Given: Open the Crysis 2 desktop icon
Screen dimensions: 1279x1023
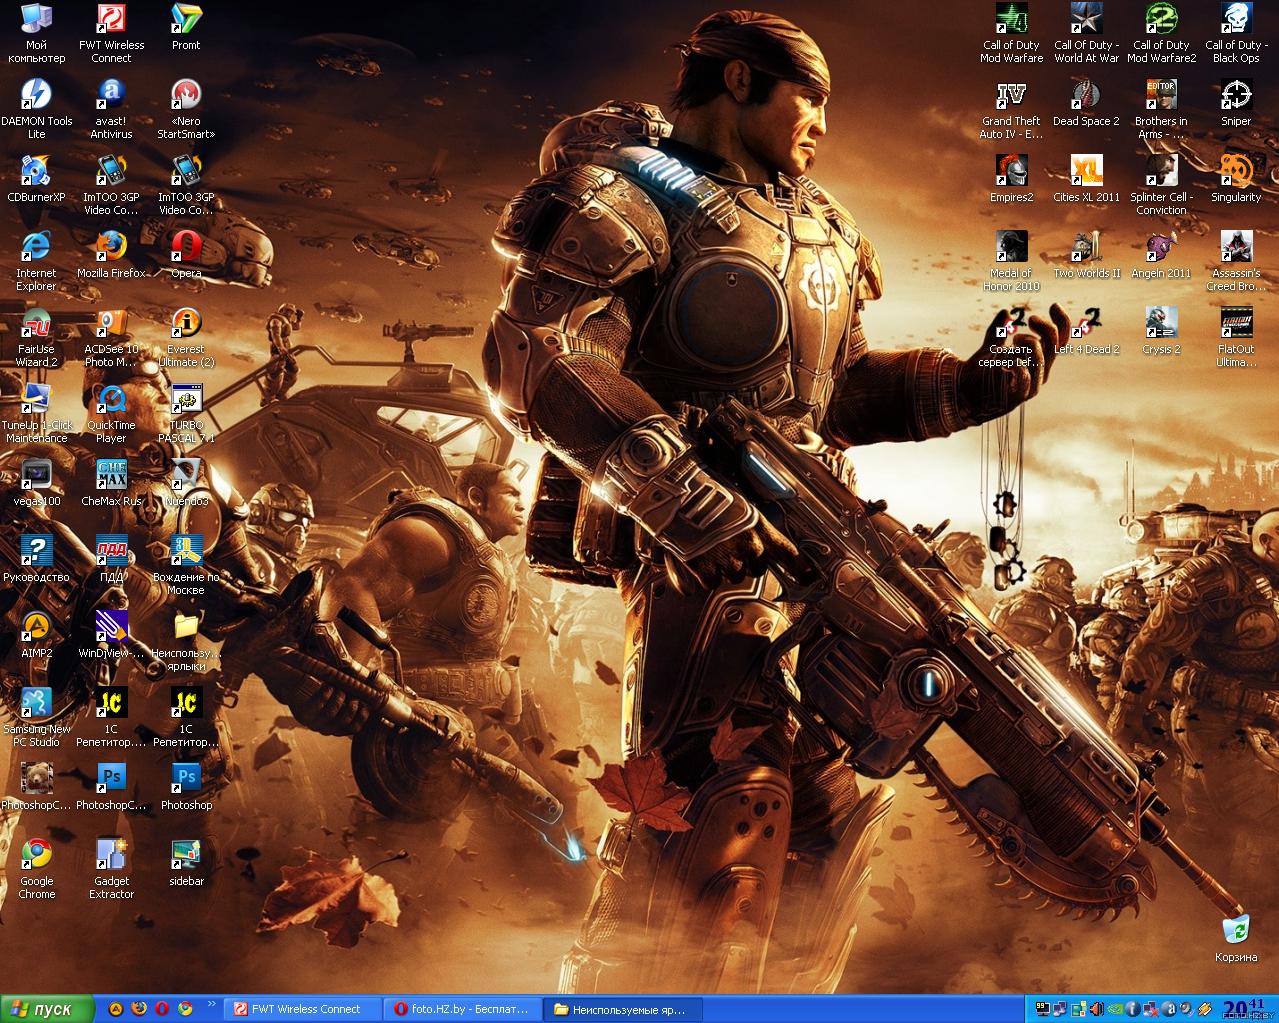Looking at the screenshot, I should 1161,330.
